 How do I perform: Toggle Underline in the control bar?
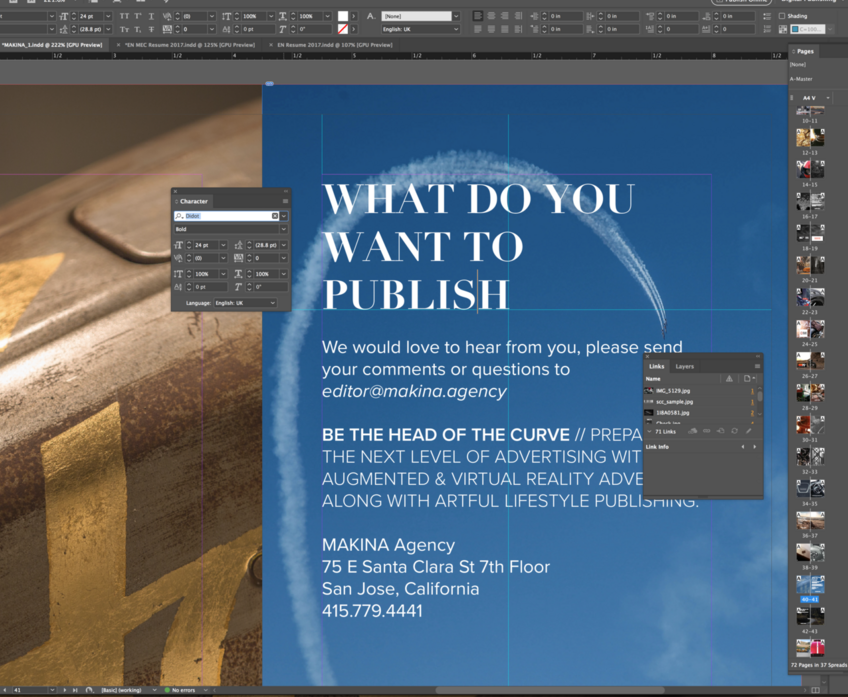pyautogui.click(x=151, y=16)
